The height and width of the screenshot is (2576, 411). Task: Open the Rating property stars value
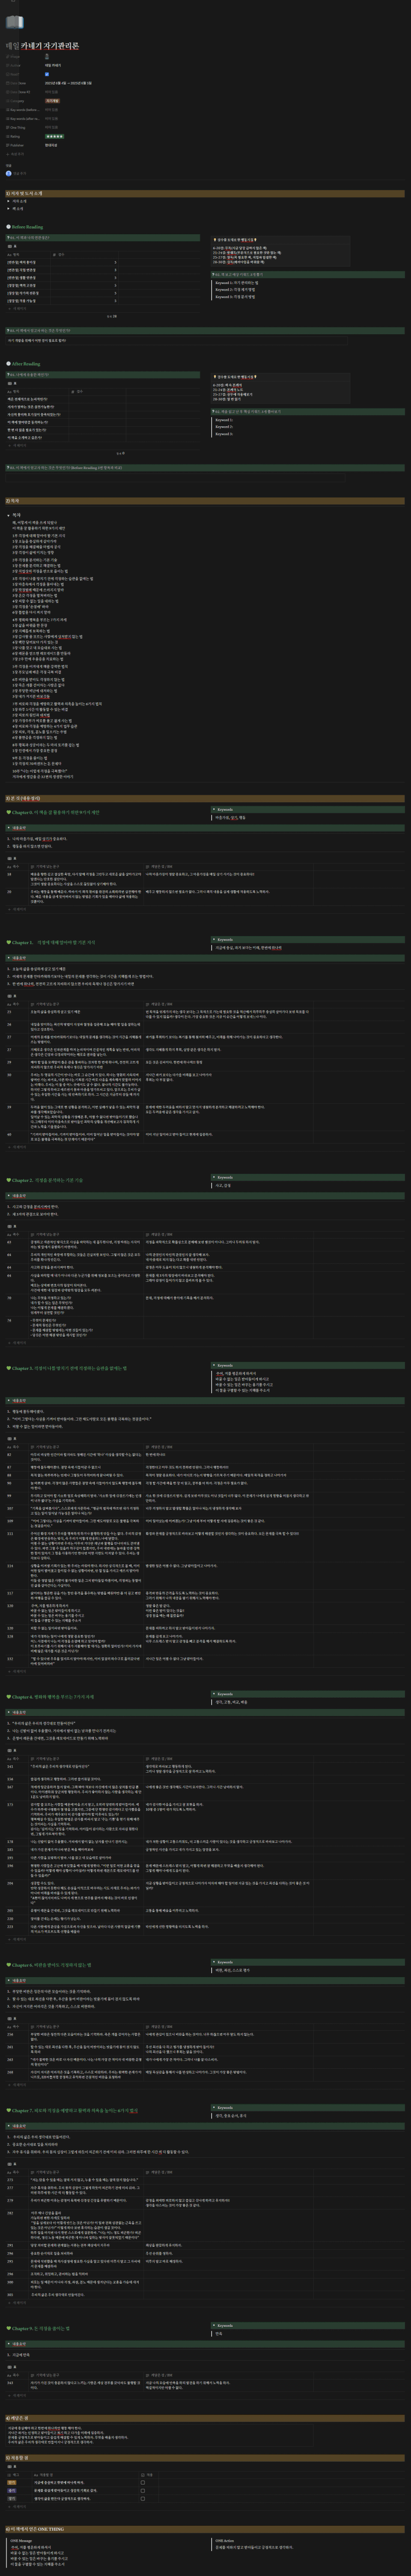click(54, 136)
